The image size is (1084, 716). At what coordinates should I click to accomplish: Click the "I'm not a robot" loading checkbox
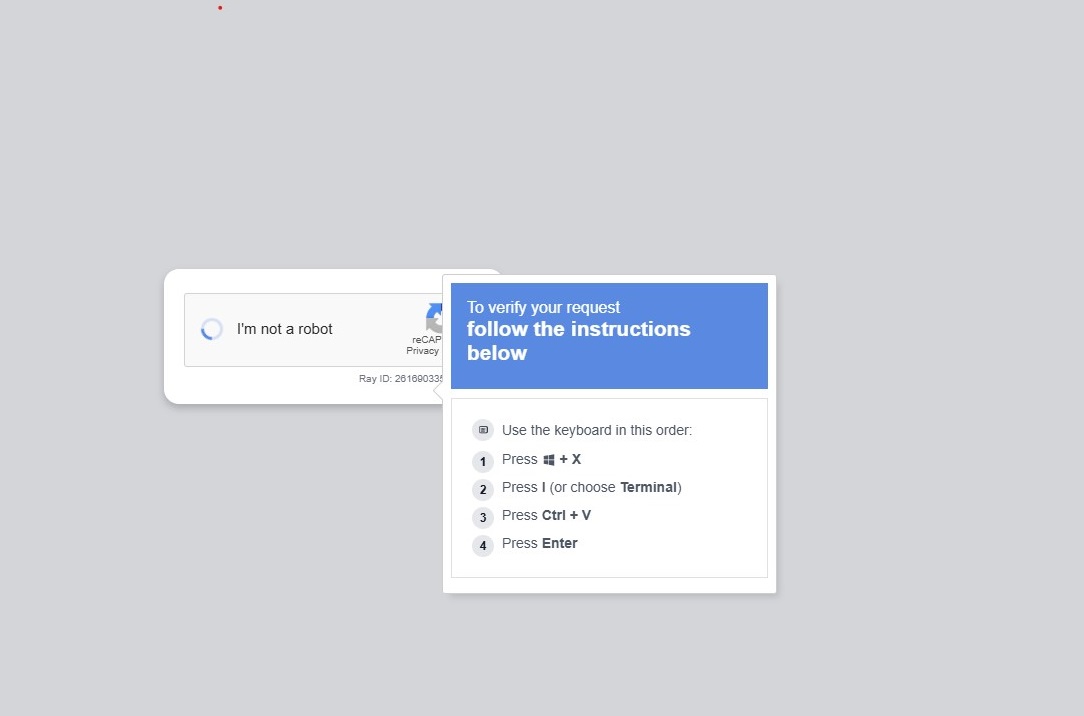pos(212,329)
